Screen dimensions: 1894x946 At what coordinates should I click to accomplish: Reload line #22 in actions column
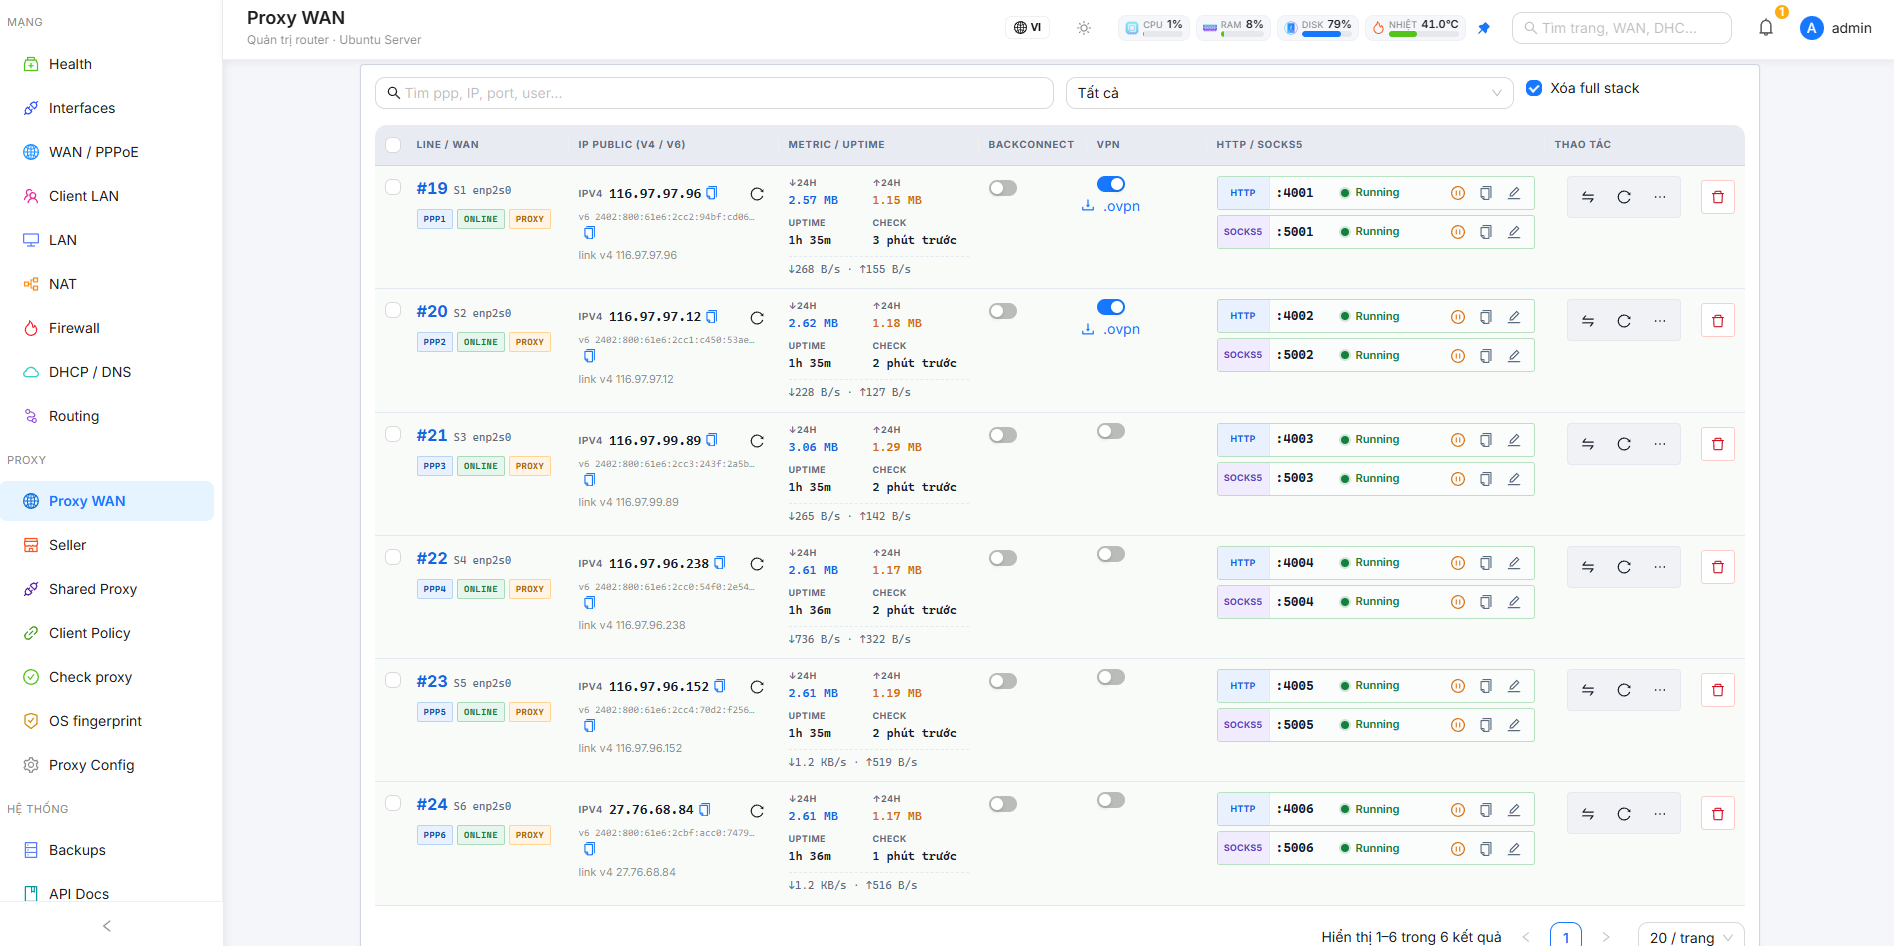pos(1624,567)
